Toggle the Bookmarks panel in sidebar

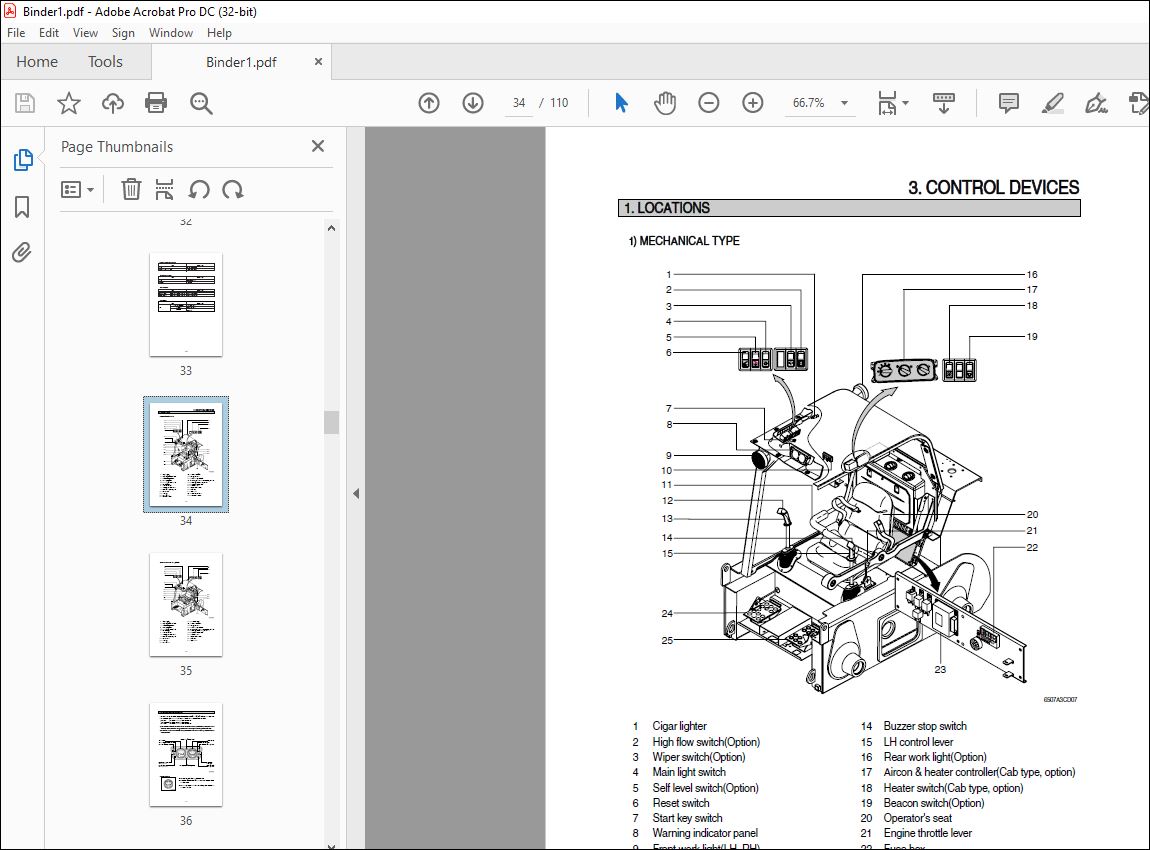(x=22, y=207)
